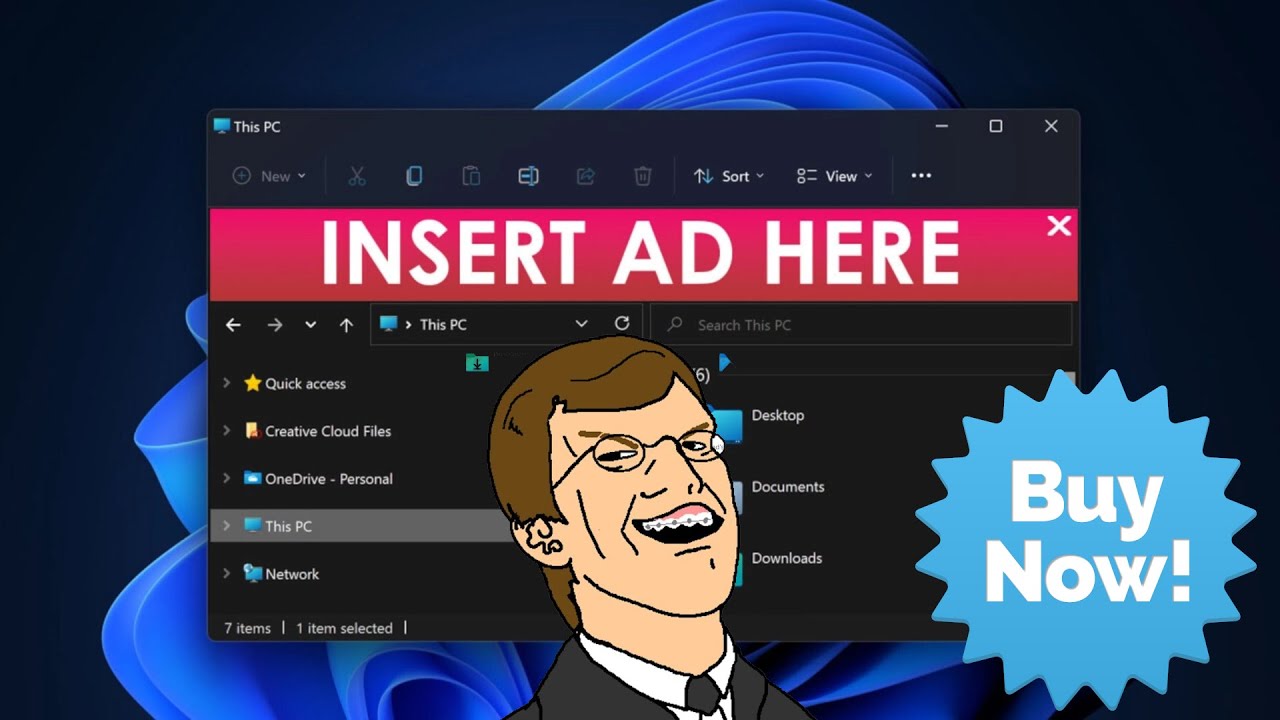The height and width of the screenshot is (720, 1280).
Task: Click the back navigation arrow
Action: click(x=233, y=324)
